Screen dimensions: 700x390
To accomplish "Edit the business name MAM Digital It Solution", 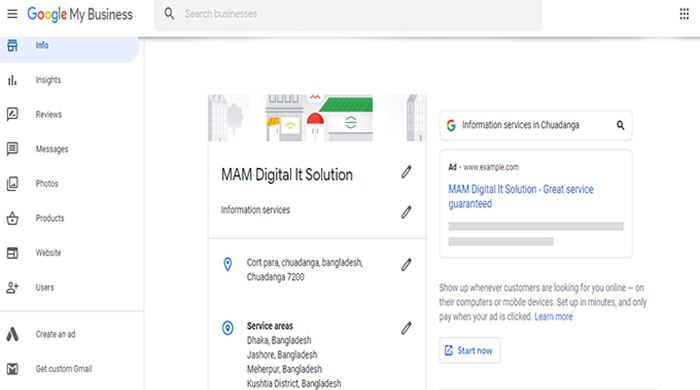I will coord(406,172).
